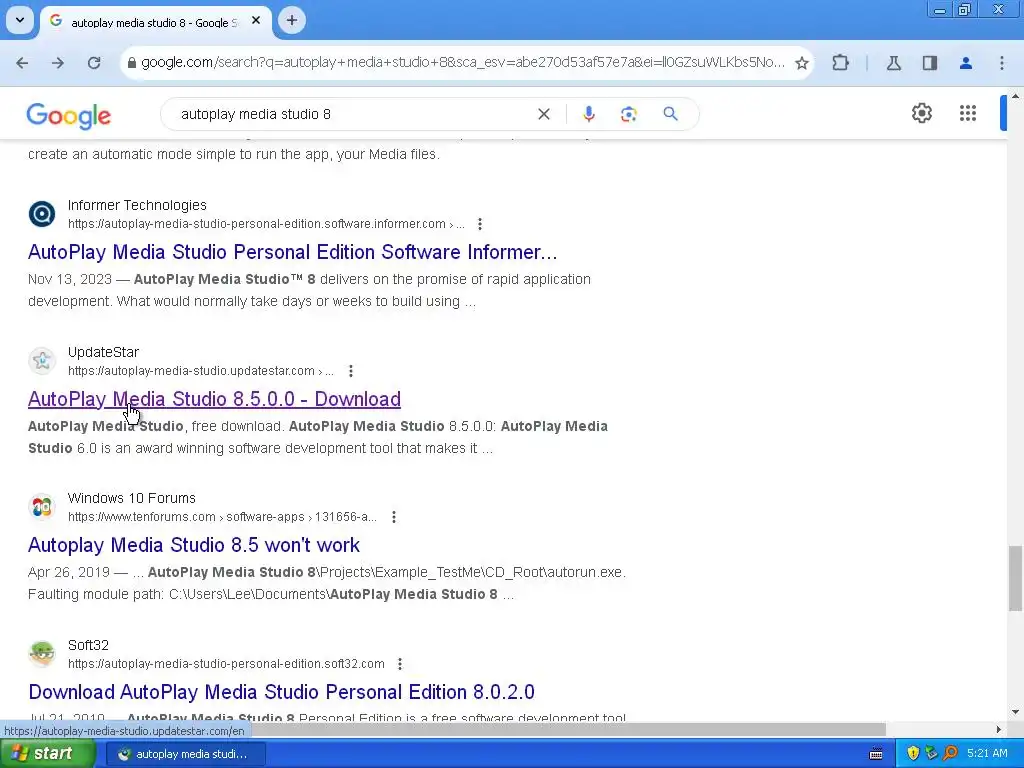Click the magnifier tray icon
1024x768 pixels.
[x=950, y=754]
